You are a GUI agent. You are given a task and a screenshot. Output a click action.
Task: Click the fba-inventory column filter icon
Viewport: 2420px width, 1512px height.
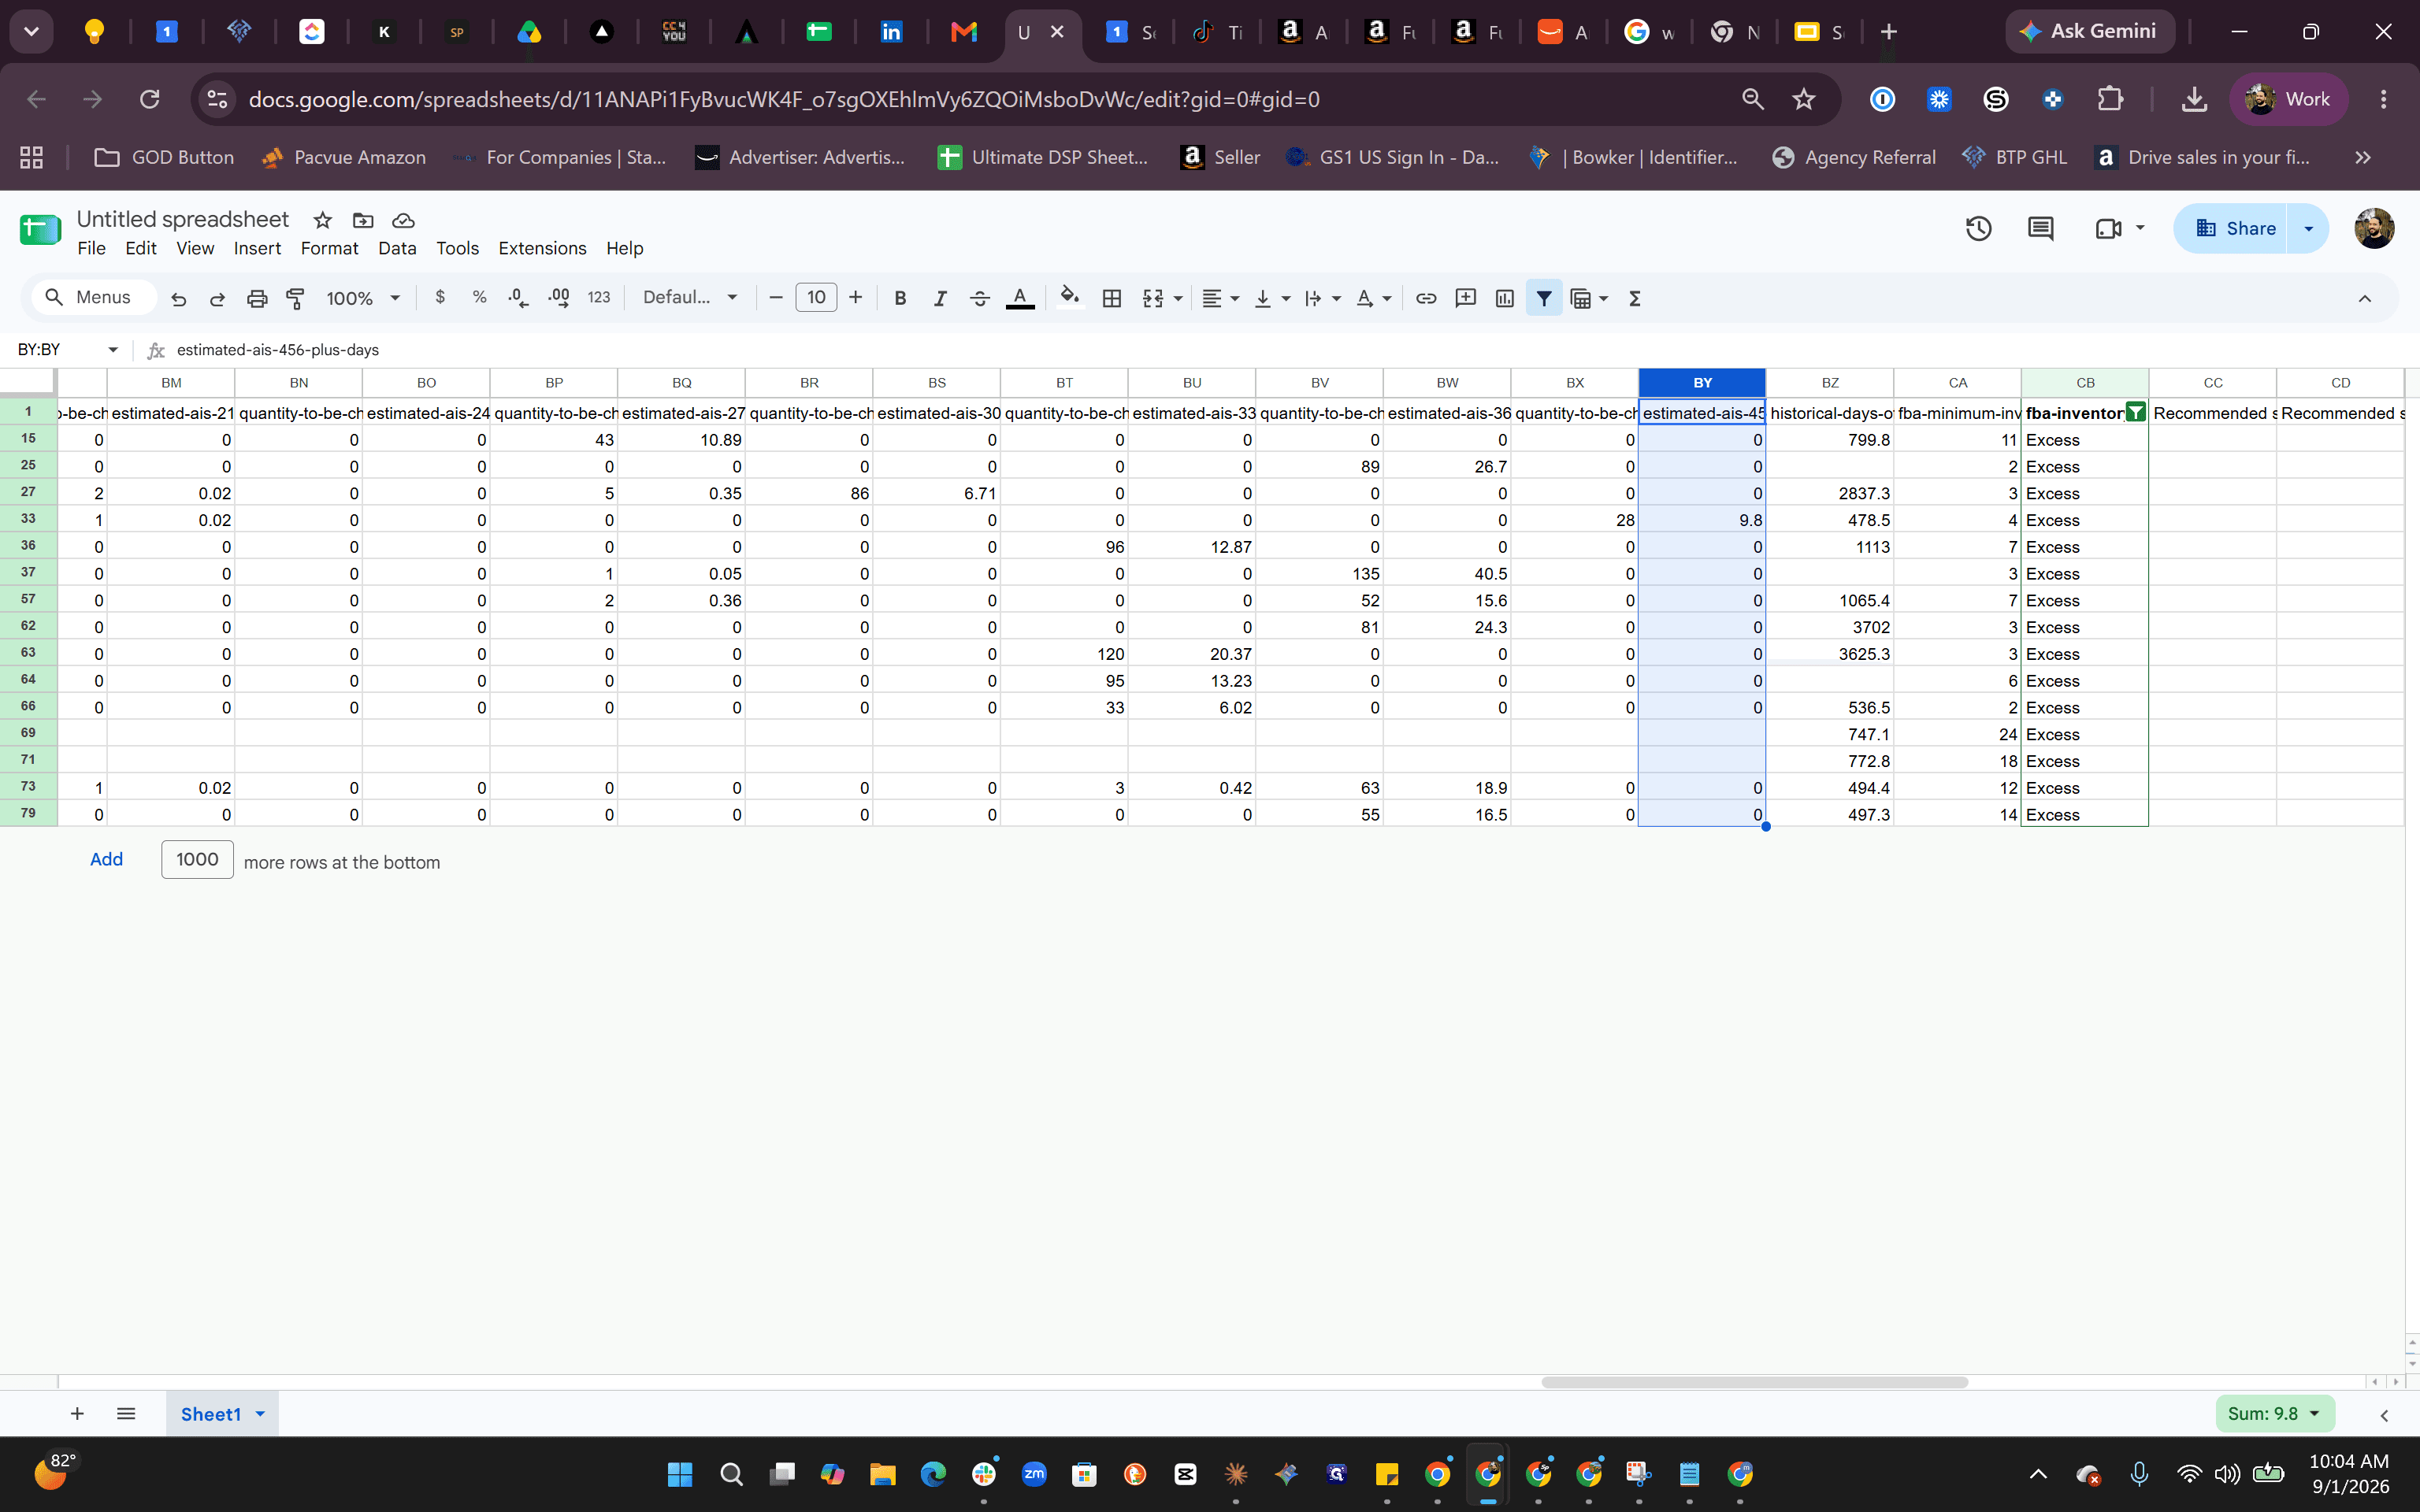2135,413
